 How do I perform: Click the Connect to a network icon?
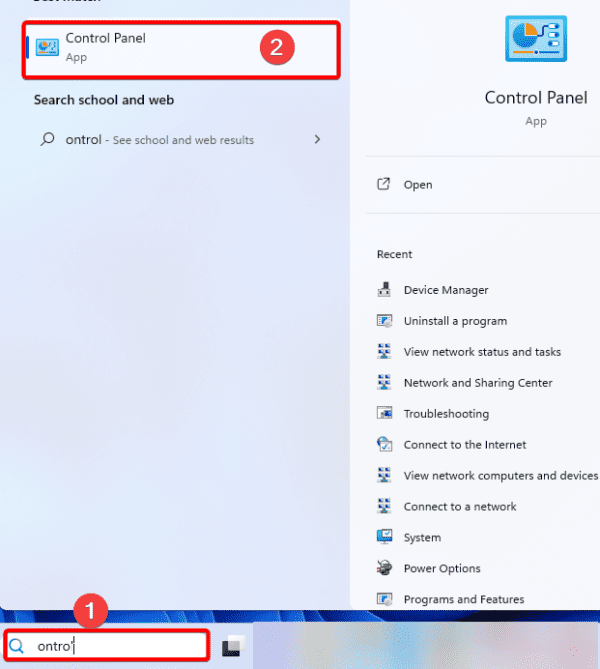[384, 506]
